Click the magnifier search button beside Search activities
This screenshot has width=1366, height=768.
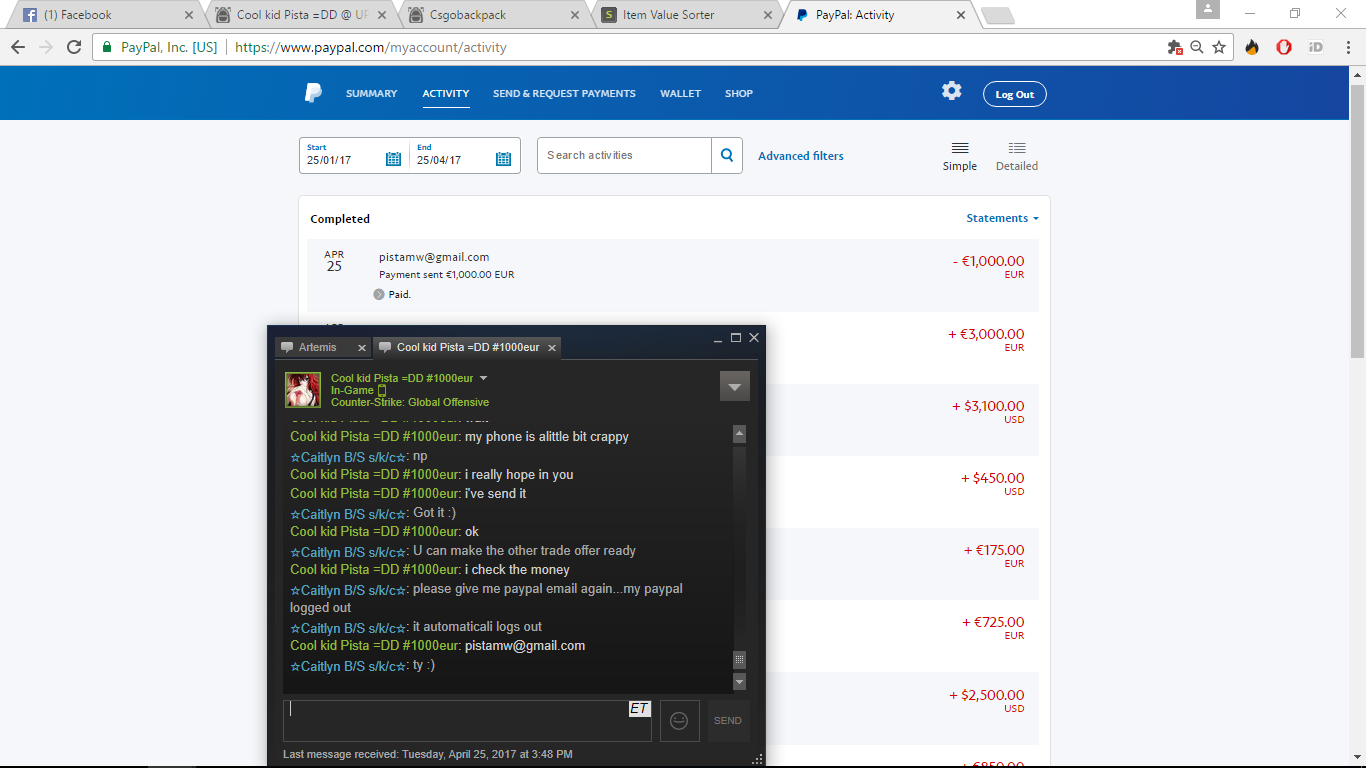pyautogui.click(x=727, y=155)
